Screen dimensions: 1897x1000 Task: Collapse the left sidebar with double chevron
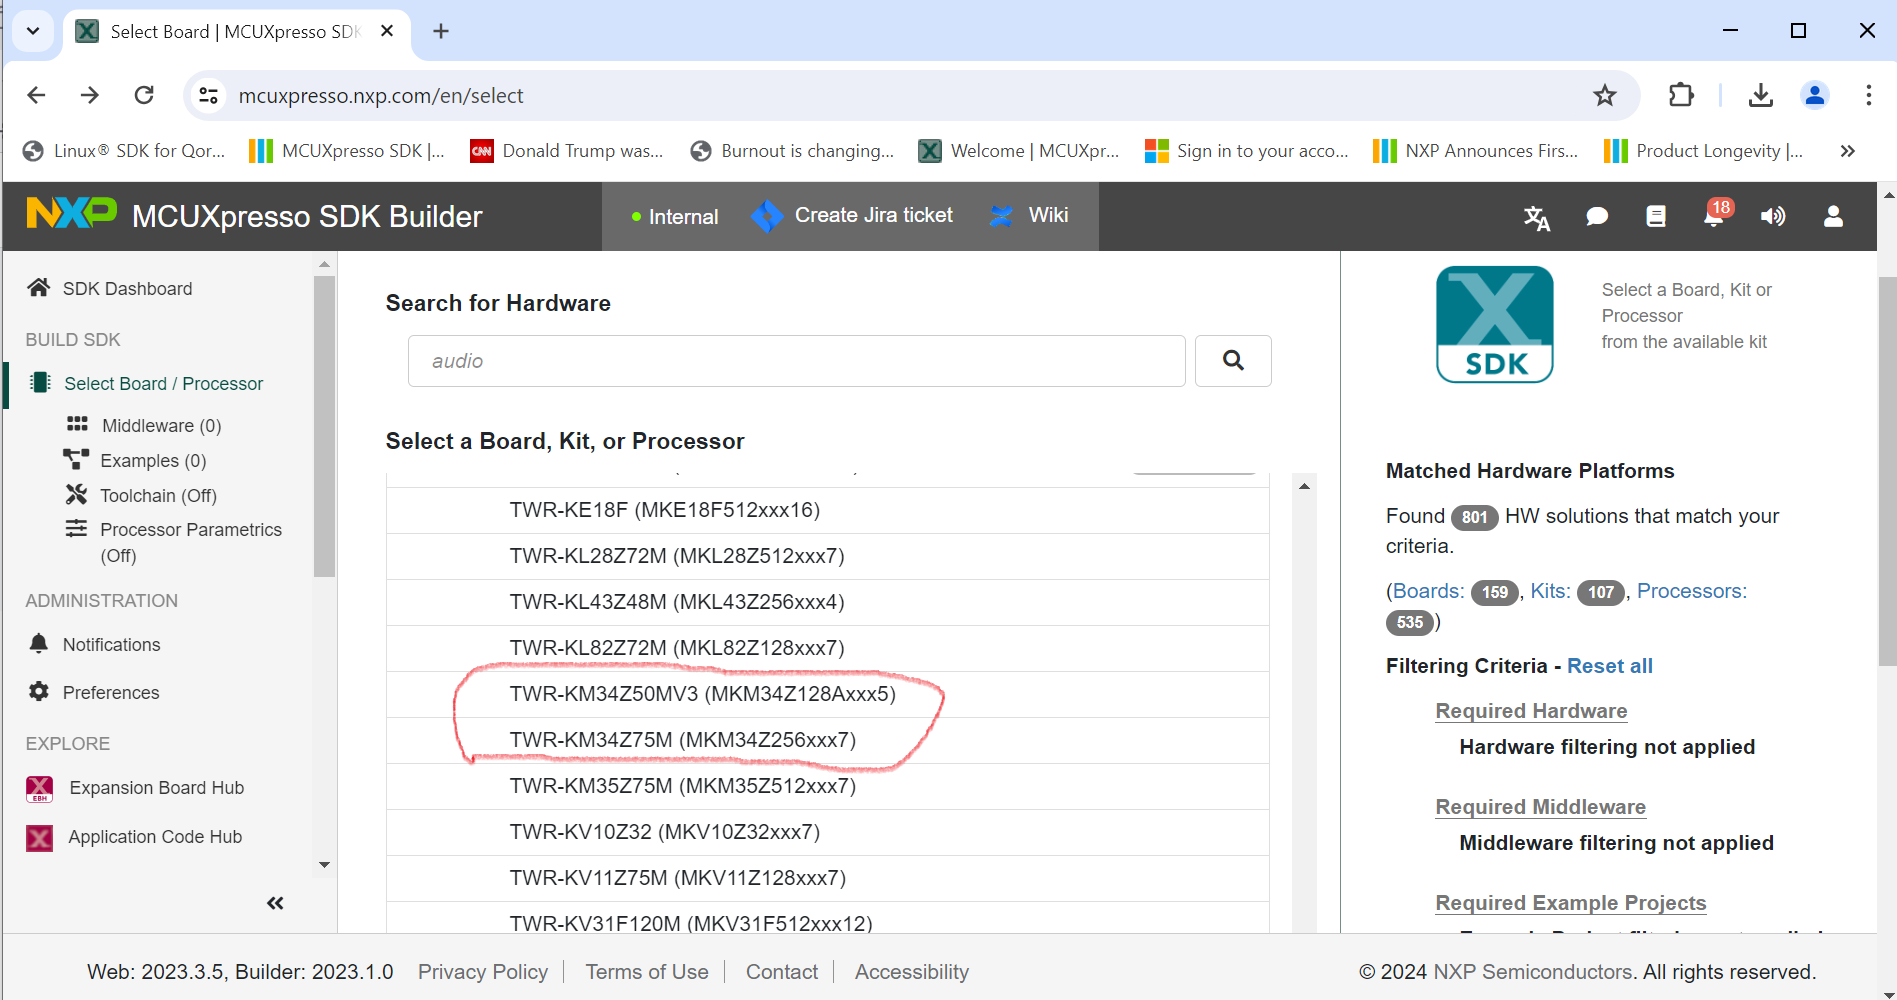(x=275, y=904)
